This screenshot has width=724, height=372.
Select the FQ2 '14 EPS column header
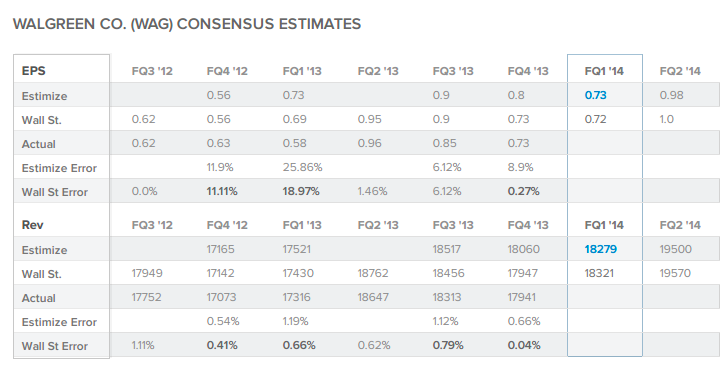pyautogui.click(x=680, y=71)
